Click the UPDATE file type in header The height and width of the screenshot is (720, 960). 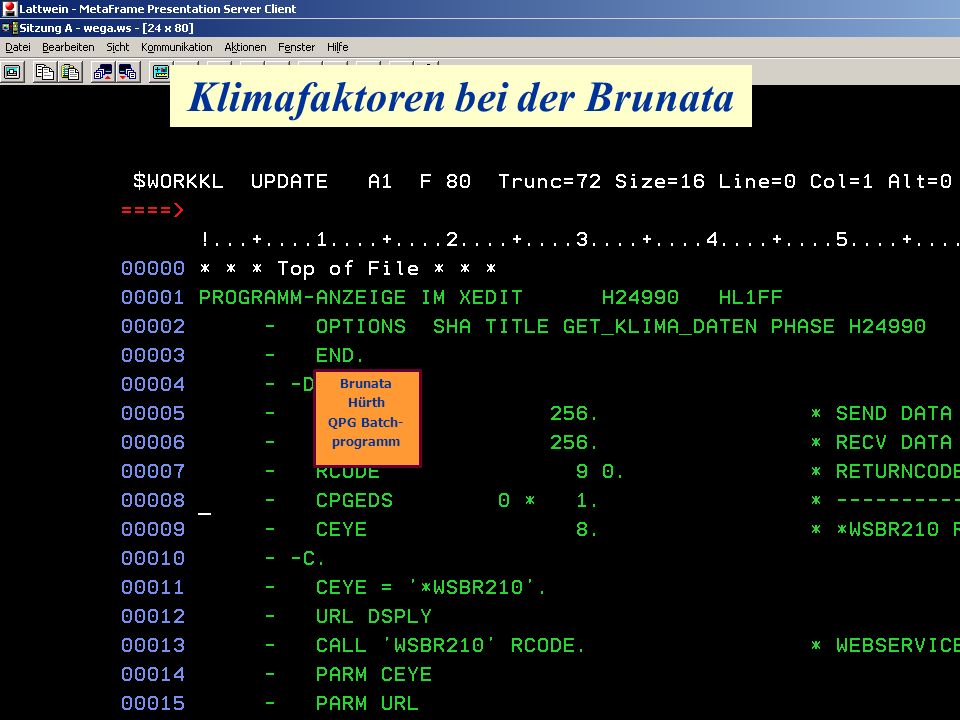289,181
